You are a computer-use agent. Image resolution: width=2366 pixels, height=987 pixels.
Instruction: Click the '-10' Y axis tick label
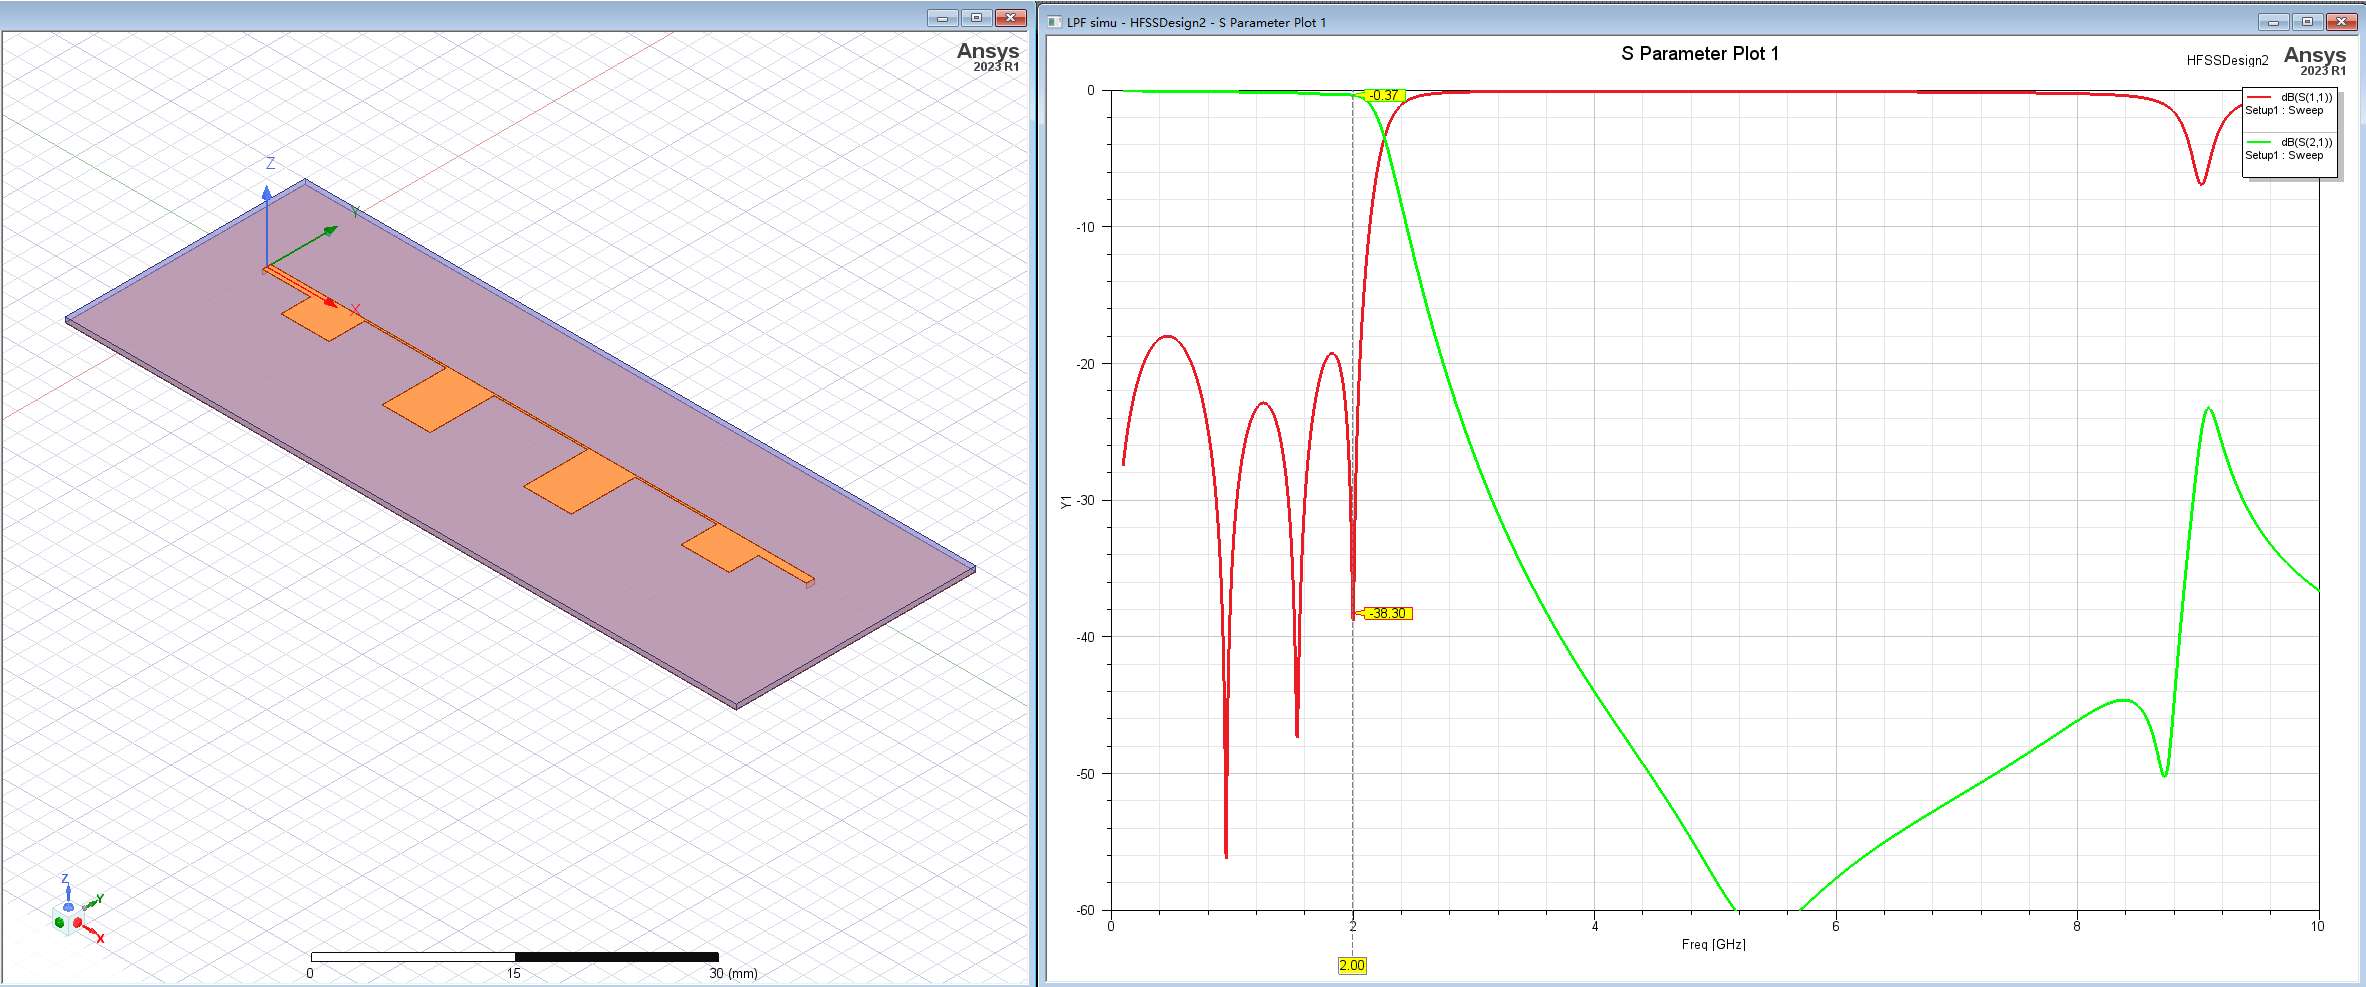click(x=1085, y=227)
